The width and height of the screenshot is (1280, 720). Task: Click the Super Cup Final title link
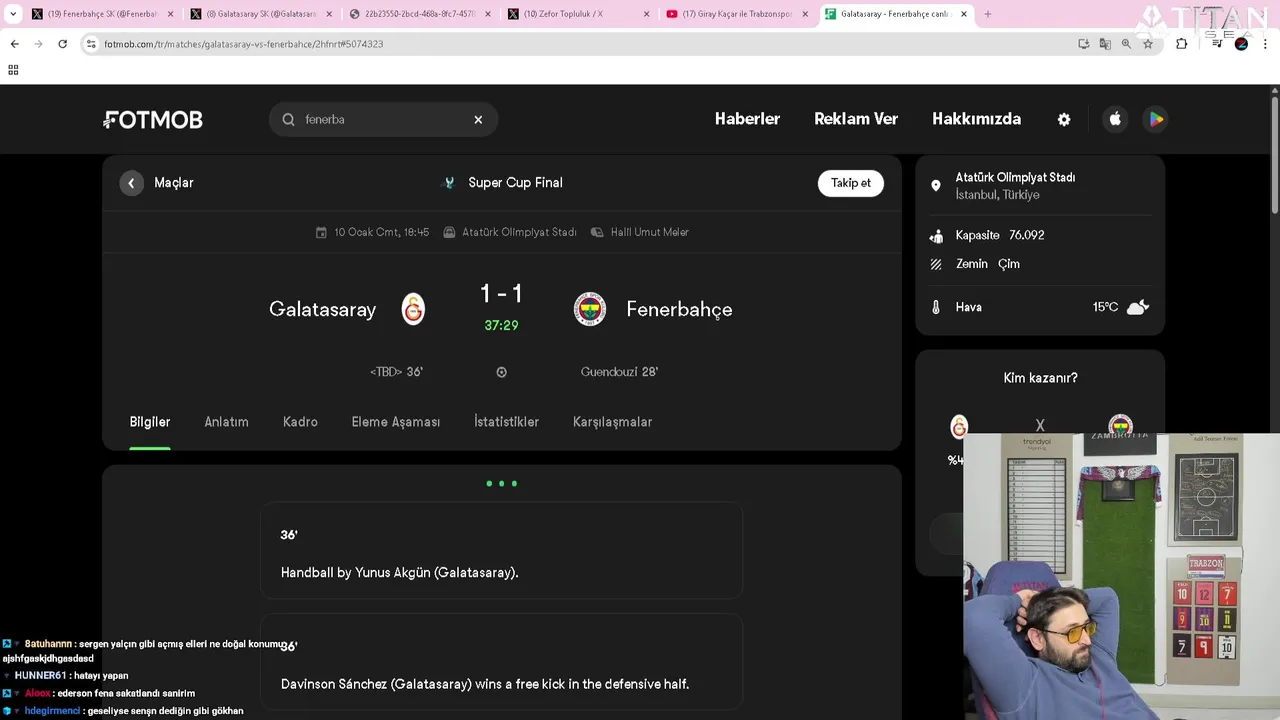coord(515,183)
